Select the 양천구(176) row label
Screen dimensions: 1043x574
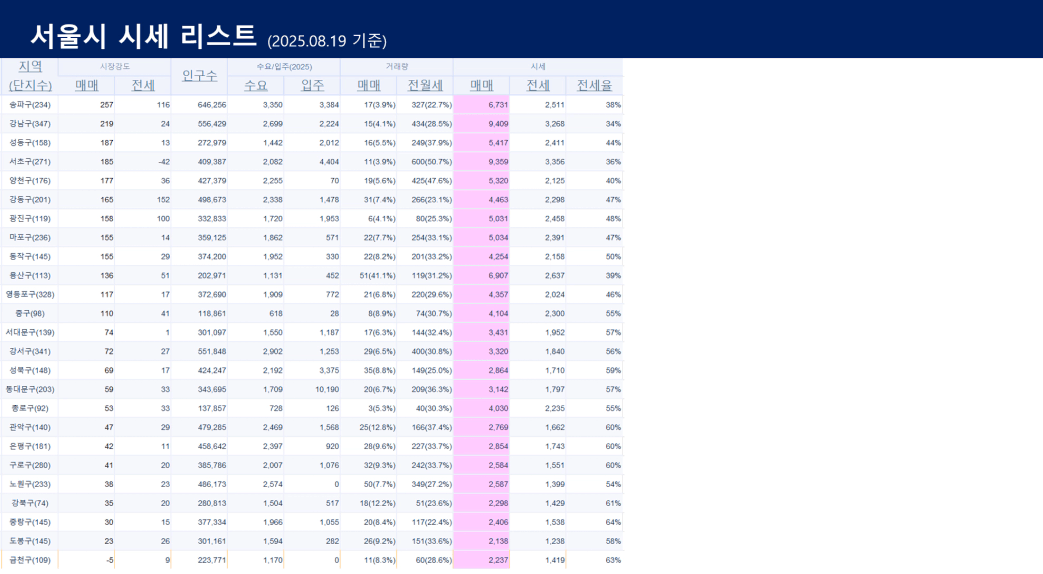tap(29, 180)
